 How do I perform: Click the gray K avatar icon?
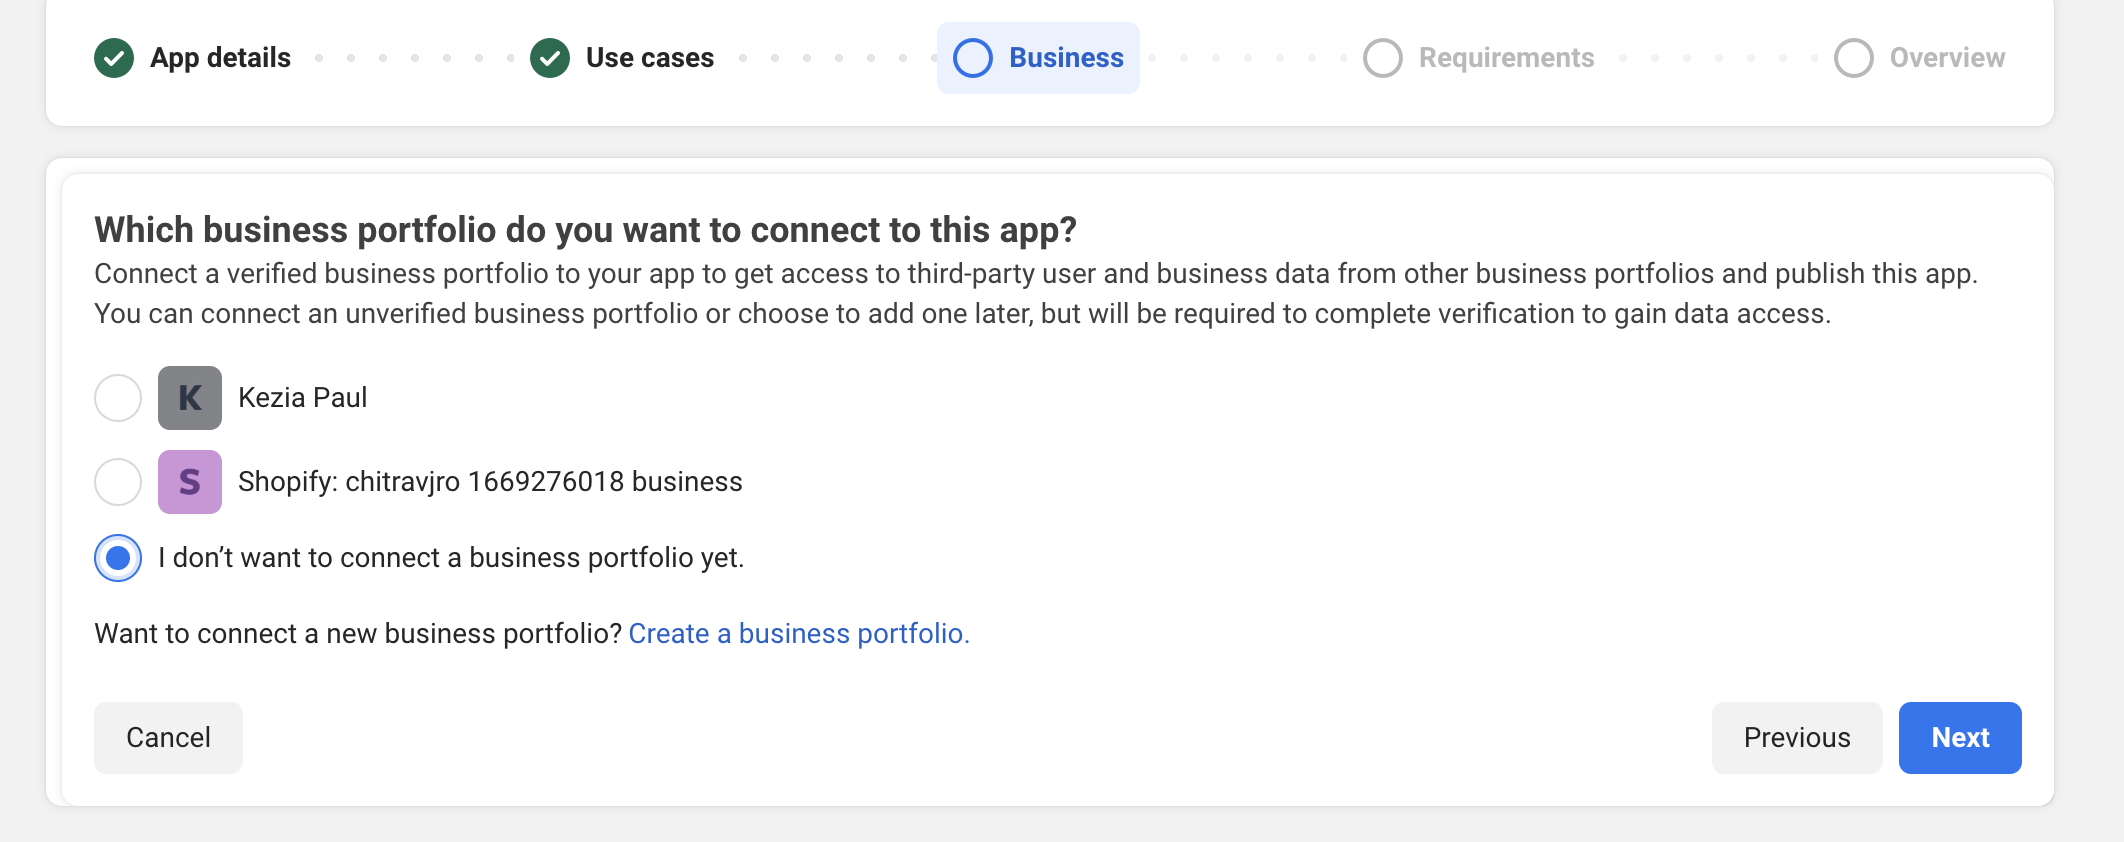190,398
